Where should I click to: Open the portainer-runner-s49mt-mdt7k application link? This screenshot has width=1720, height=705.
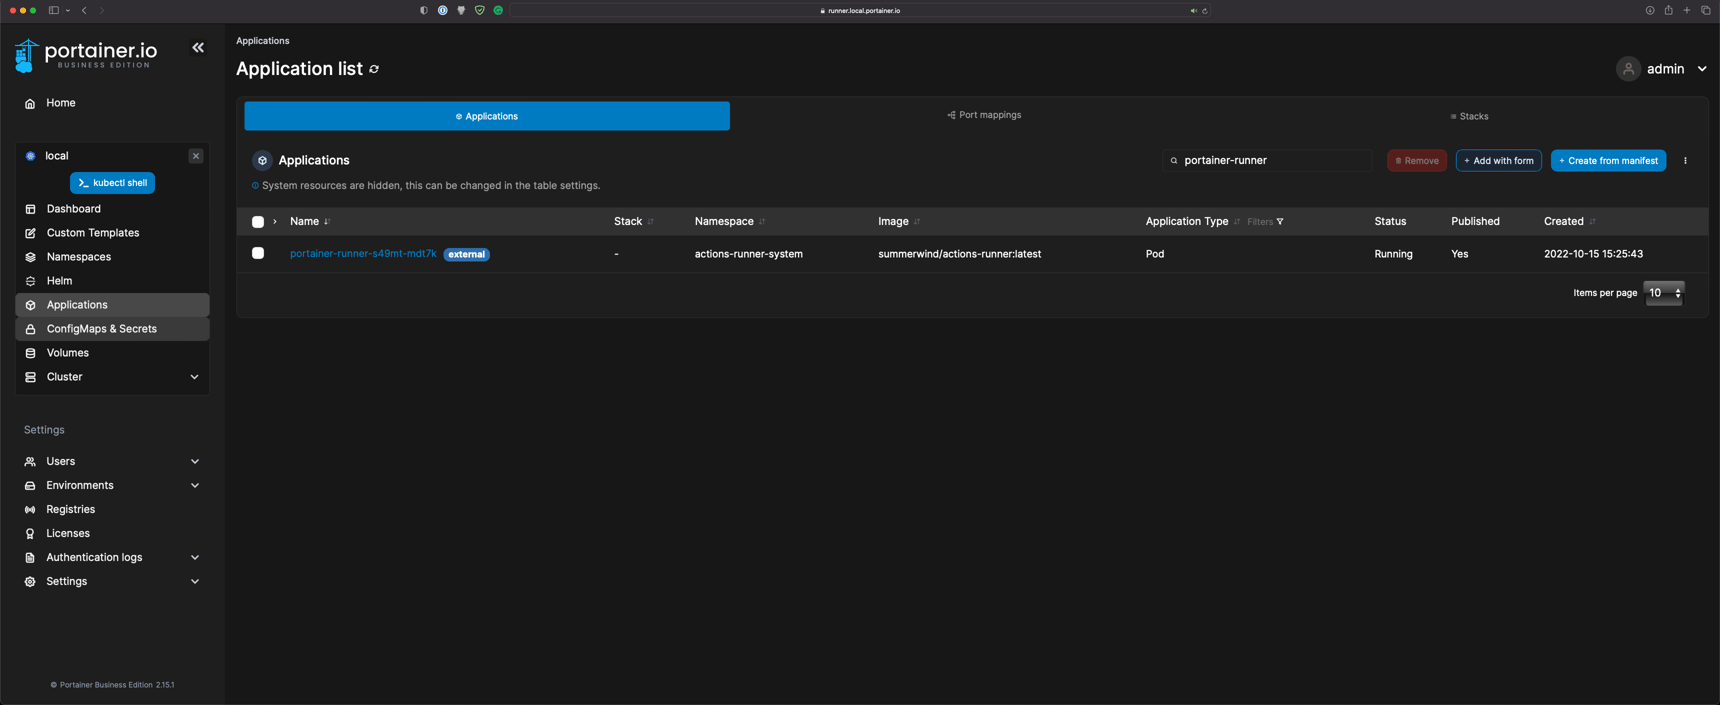click(363, 254)
